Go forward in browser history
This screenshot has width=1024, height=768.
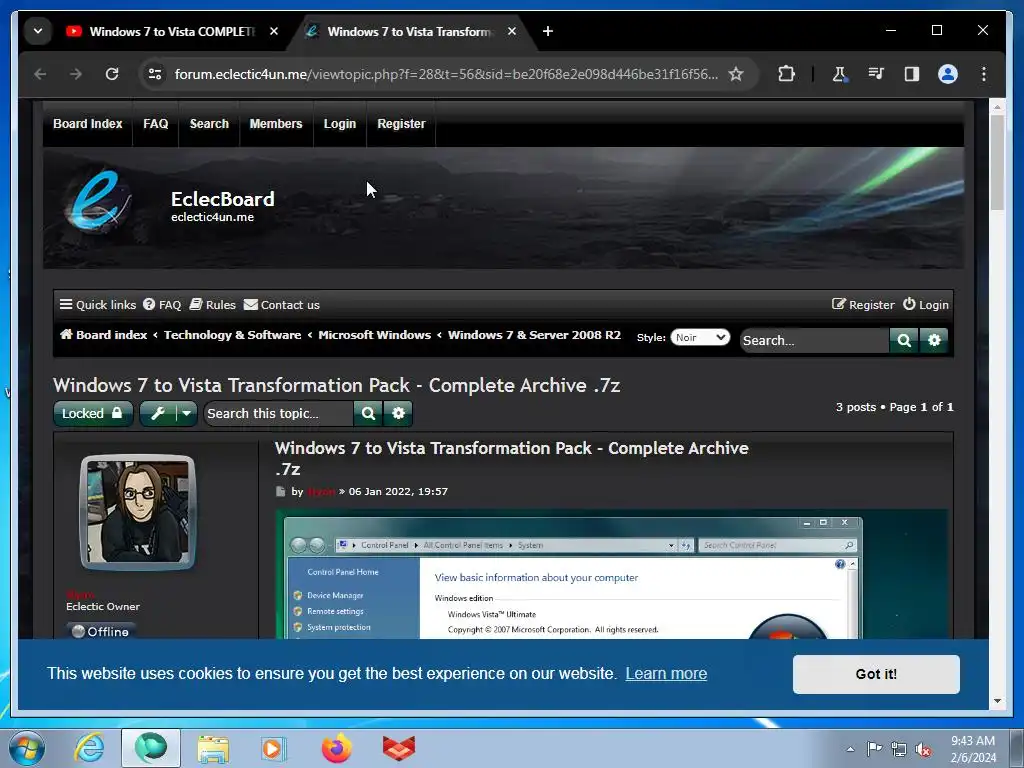point(76,74)
